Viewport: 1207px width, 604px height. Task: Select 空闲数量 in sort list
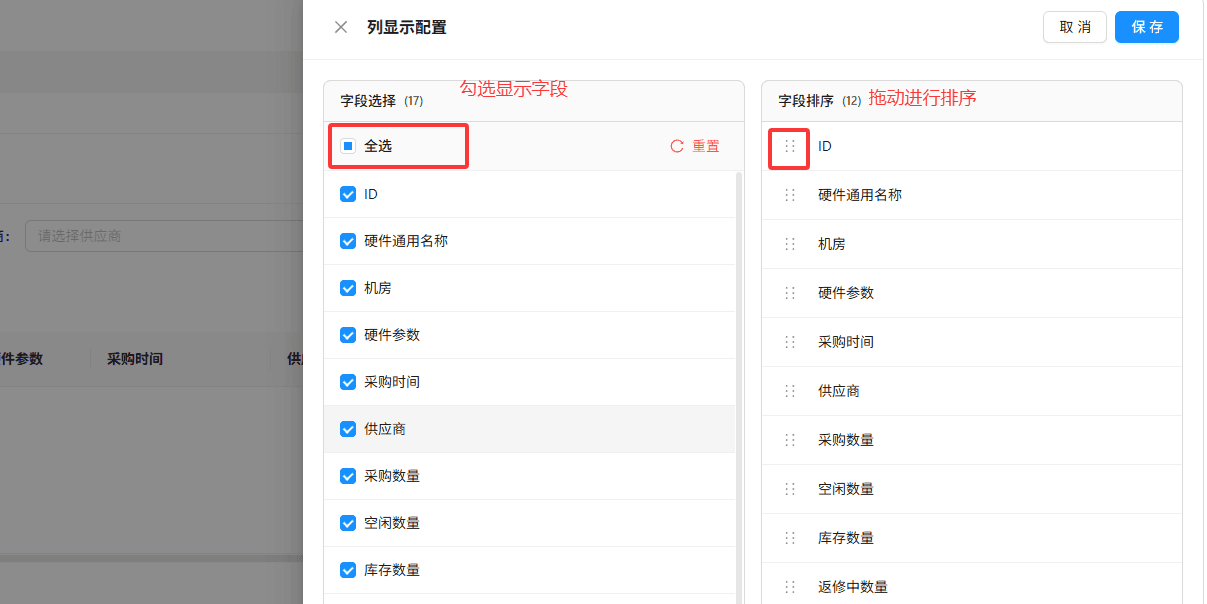coord(846,489)
